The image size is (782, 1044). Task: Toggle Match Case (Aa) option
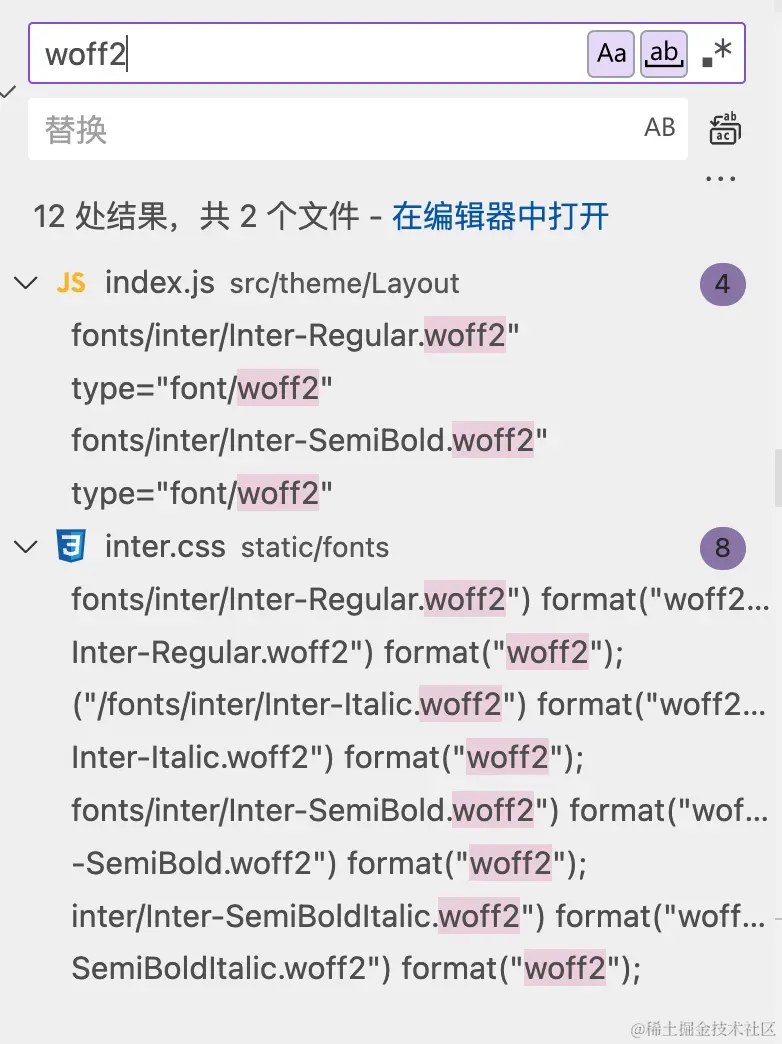click(611, 53)
